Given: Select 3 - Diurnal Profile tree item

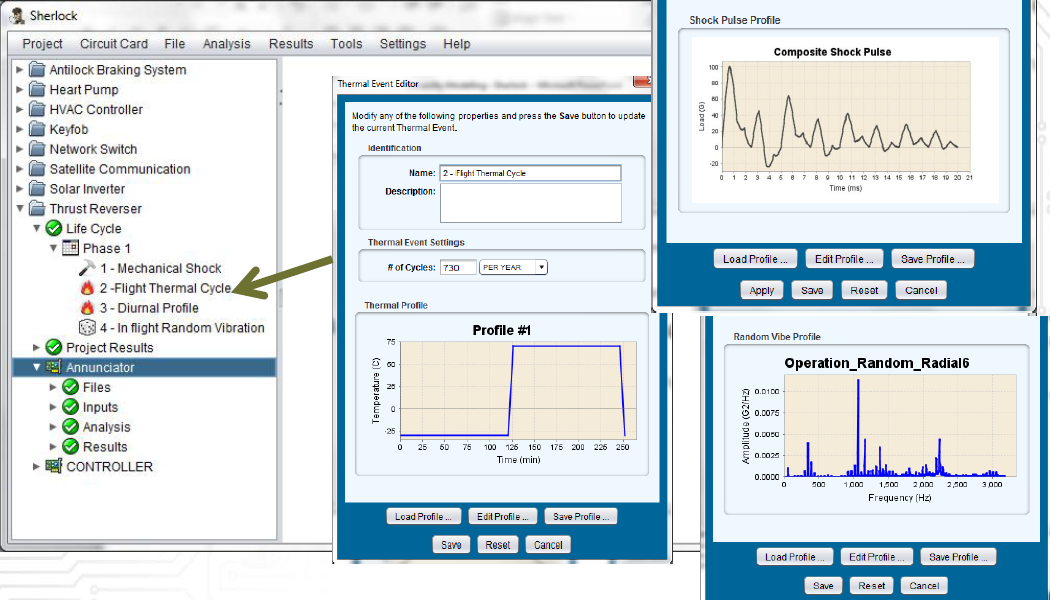Looking at the screenshot, I should click(x=149, y=307).
